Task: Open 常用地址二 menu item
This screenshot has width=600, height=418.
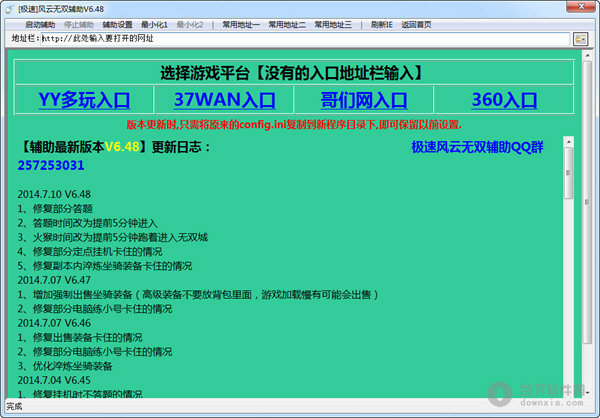Action: (x=287, y=25)
